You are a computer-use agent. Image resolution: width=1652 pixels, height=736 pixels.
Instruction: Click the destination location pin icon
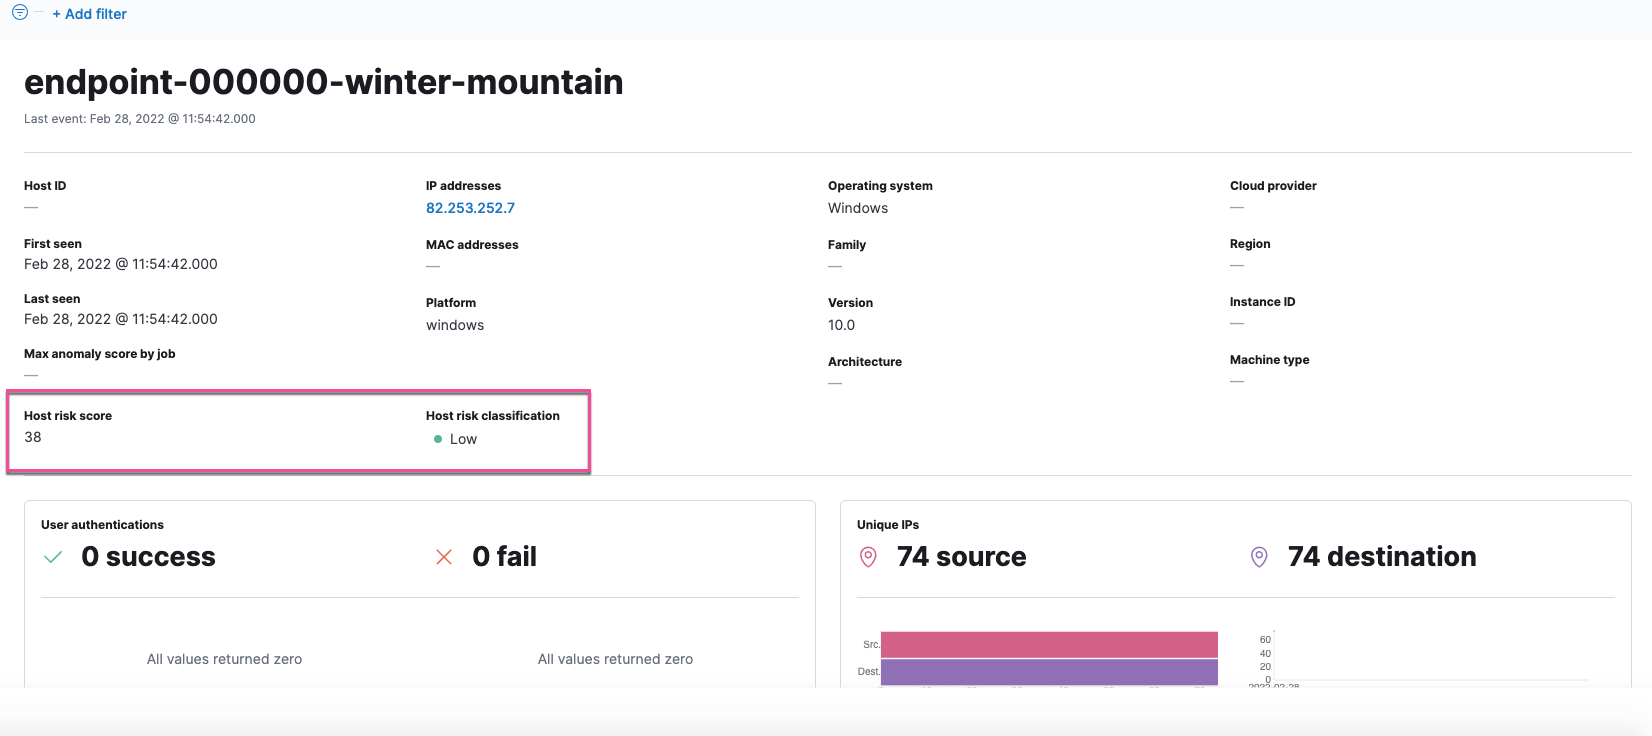tap(1259, 557)
